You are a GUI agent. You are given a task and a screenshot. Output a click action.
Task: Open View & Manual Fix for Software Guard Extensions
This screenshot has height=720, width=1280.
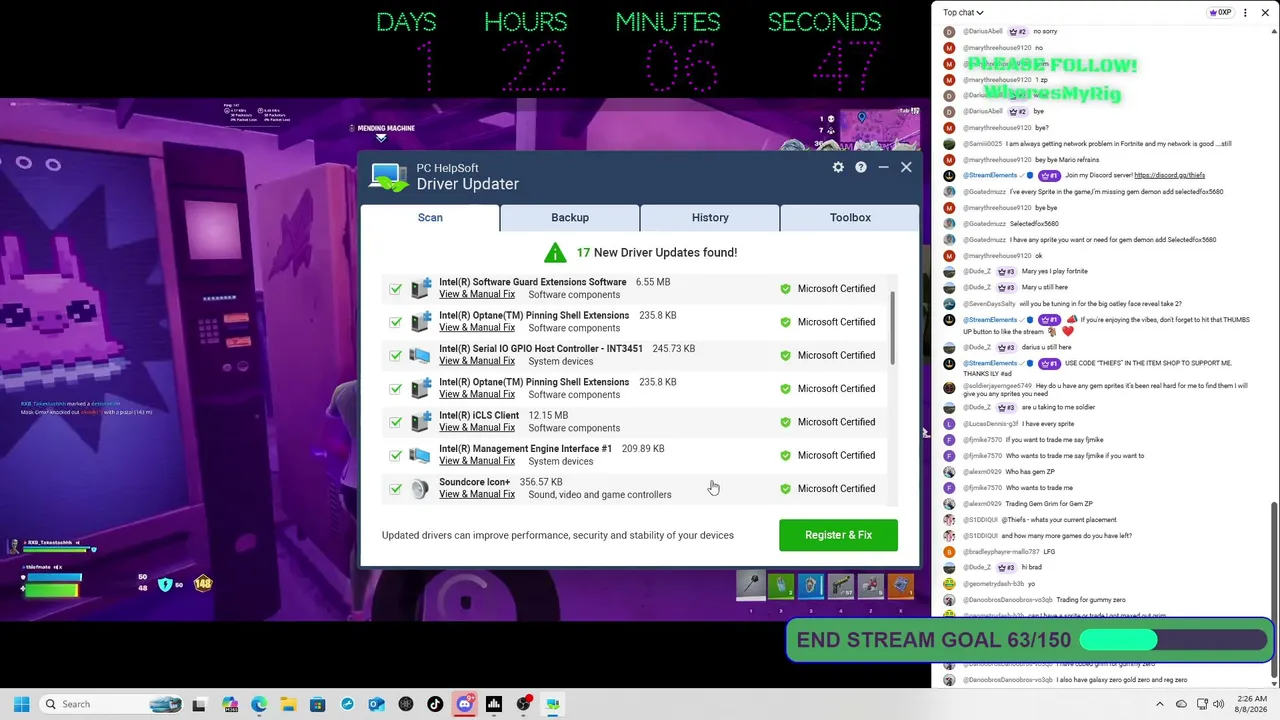477,295
